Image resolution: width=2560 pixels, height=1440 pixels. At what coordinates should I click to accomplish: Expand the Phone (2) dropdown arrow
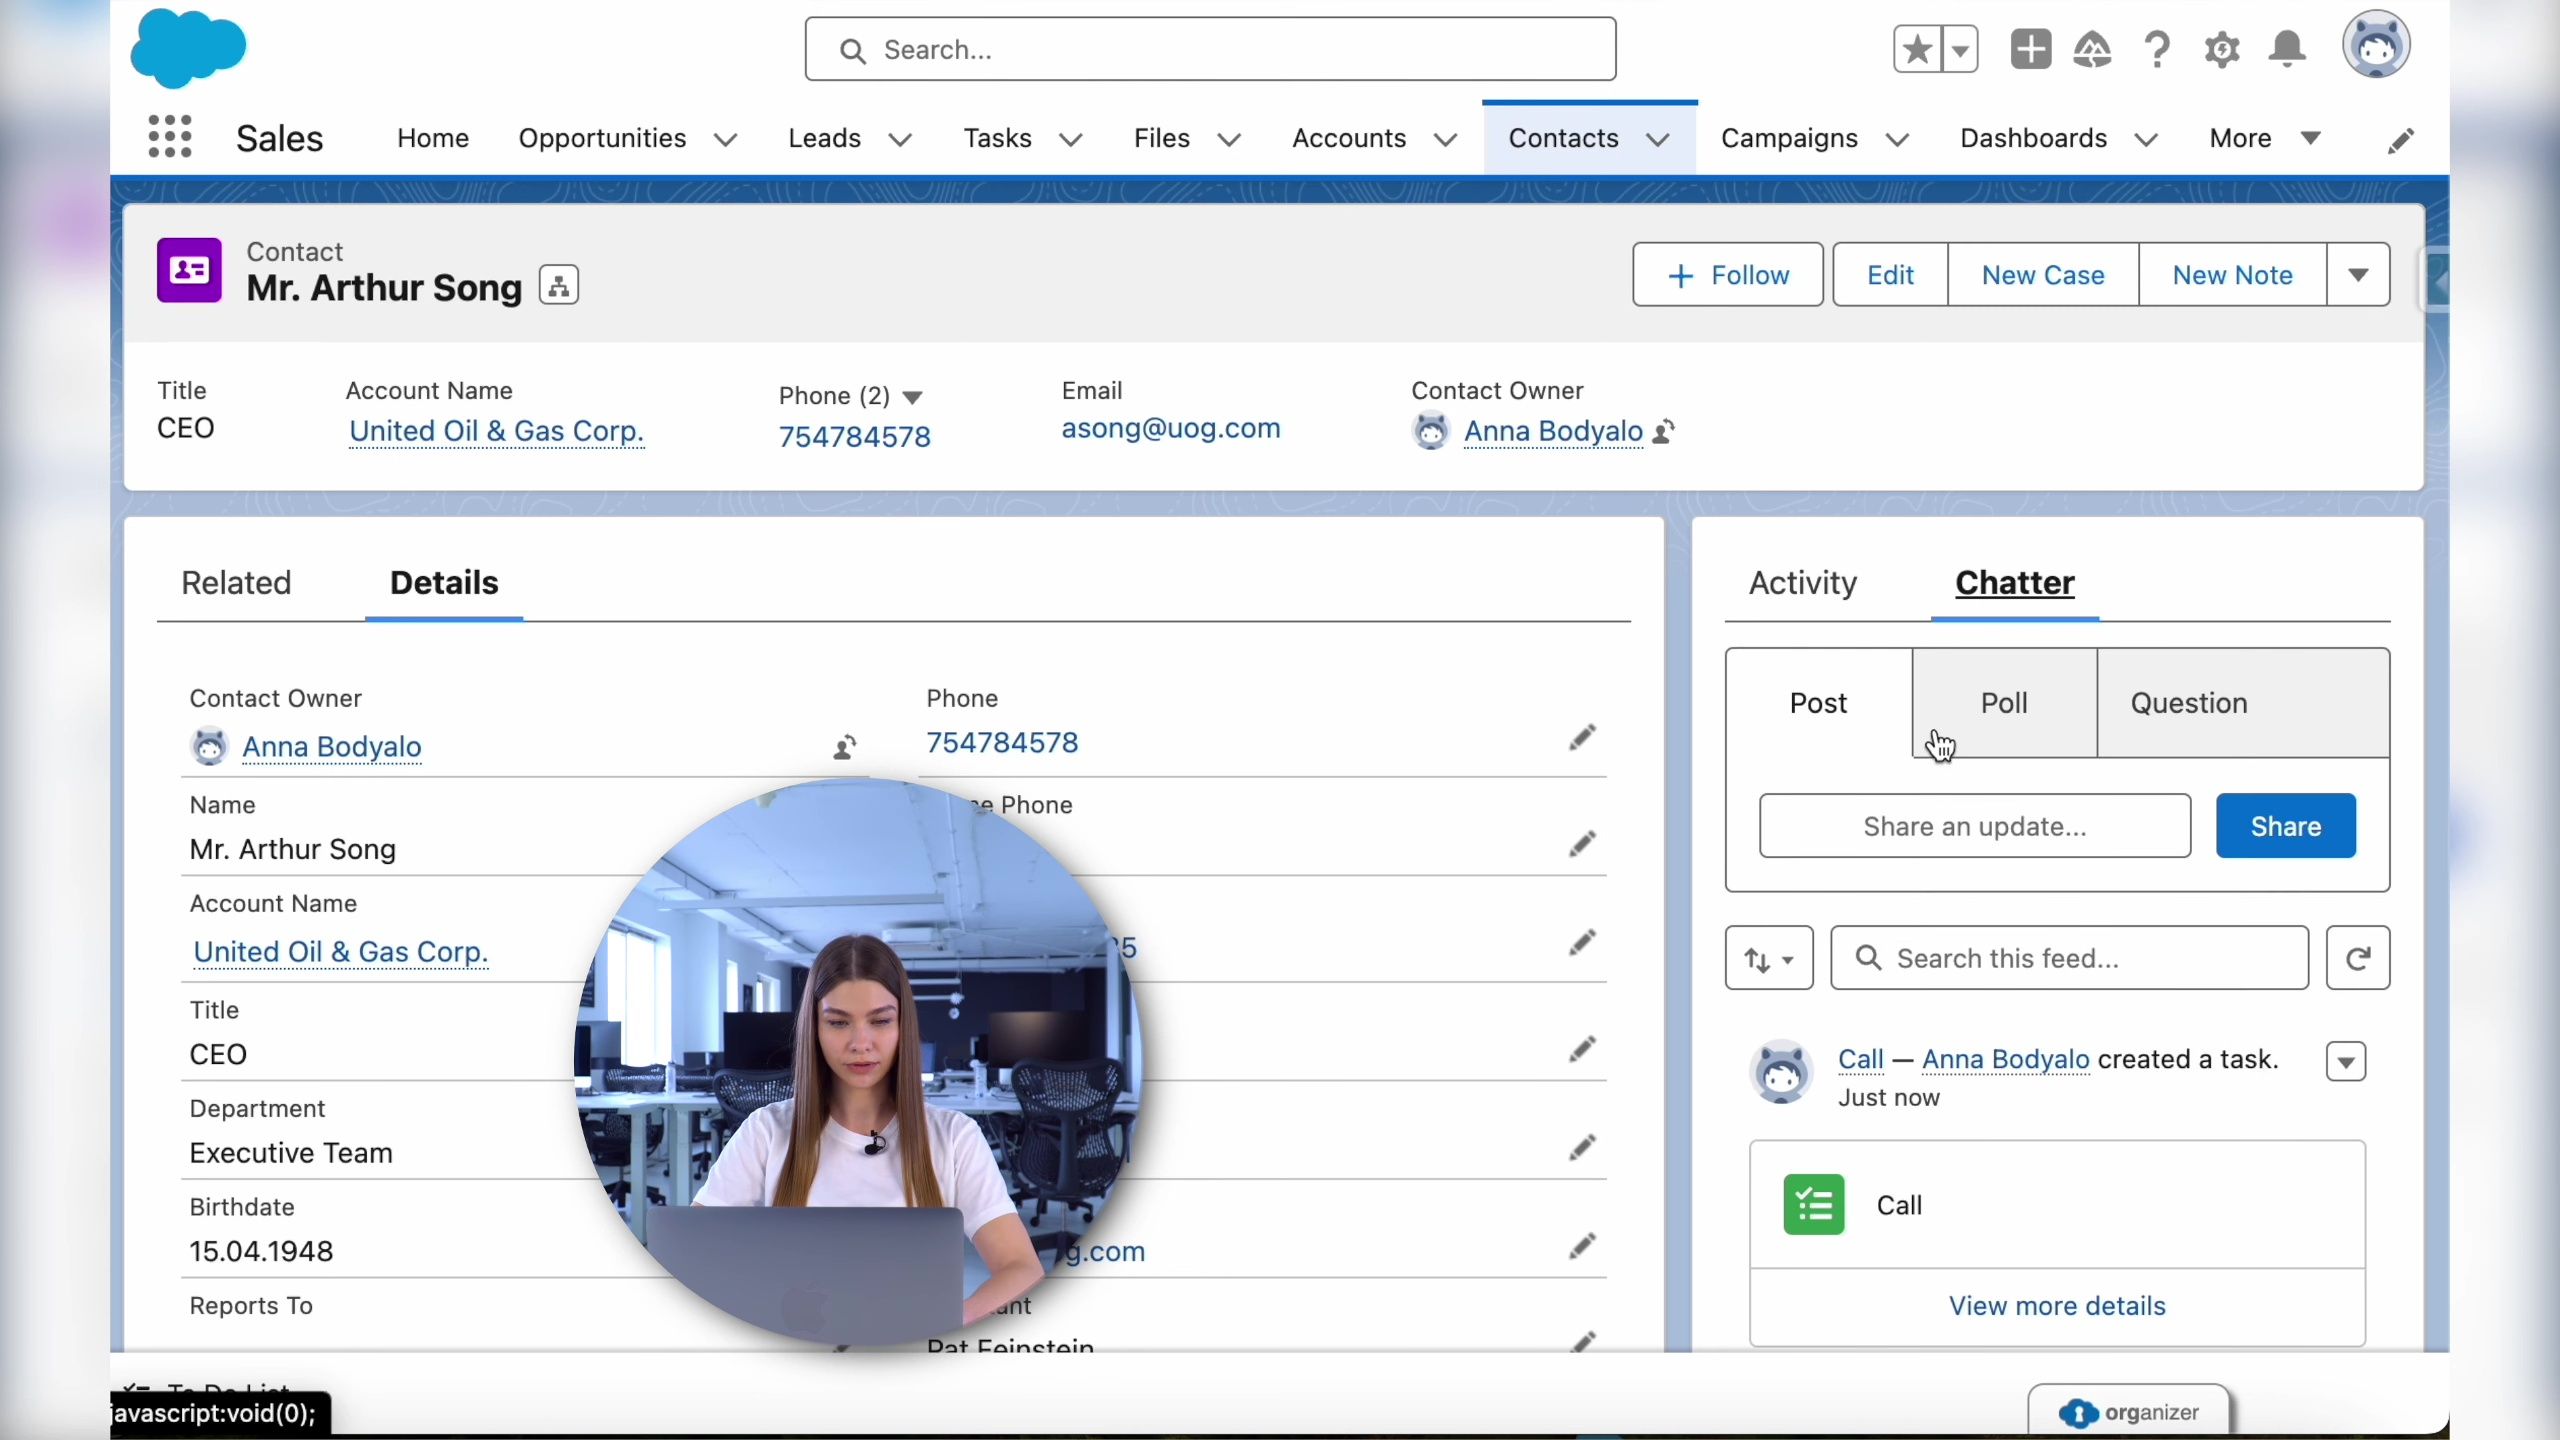coord(912,397)
